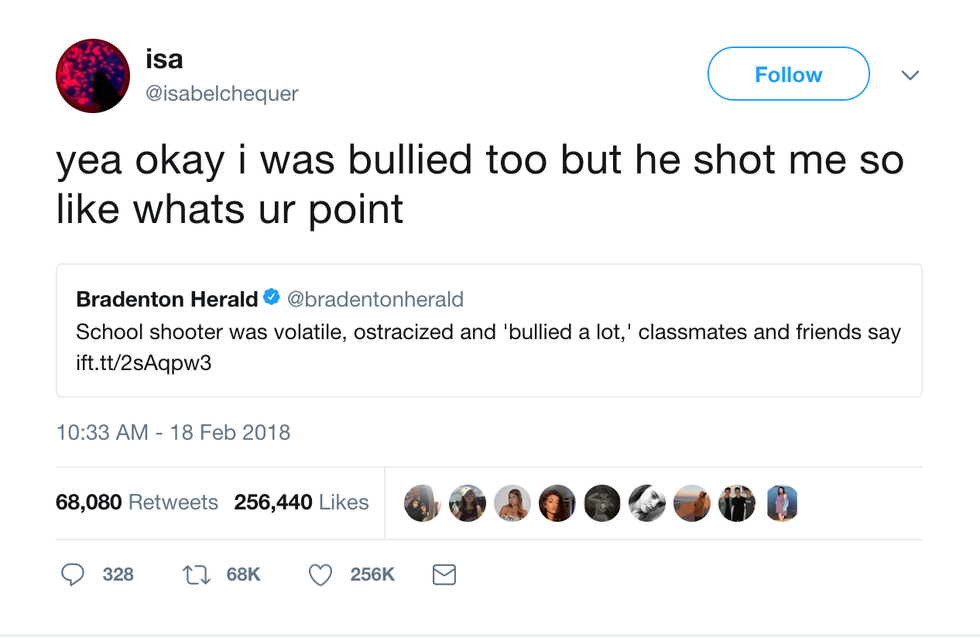Click the isa display name
980x638 pixels.
tap(165, 59)
